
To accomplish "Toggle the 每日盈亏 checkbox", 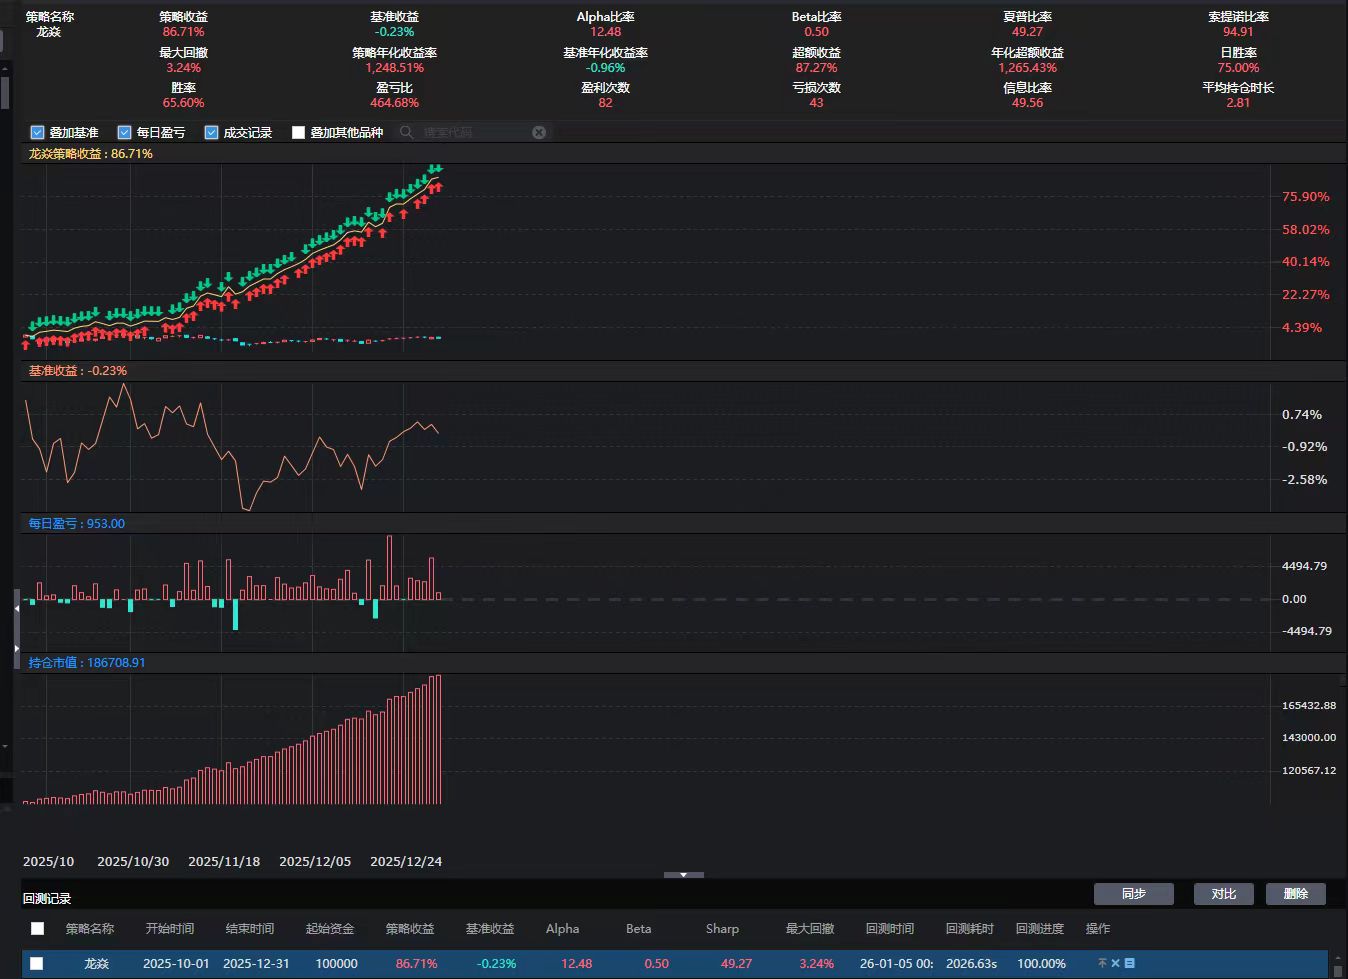I will tap(125, 132).
